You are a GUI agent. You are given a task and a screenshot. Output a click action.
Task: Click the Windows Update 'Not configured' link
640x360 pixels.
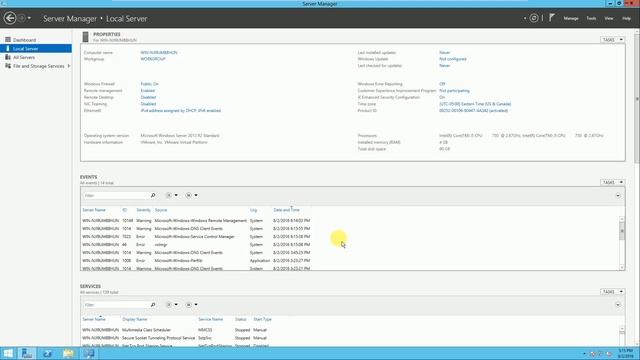453,59
